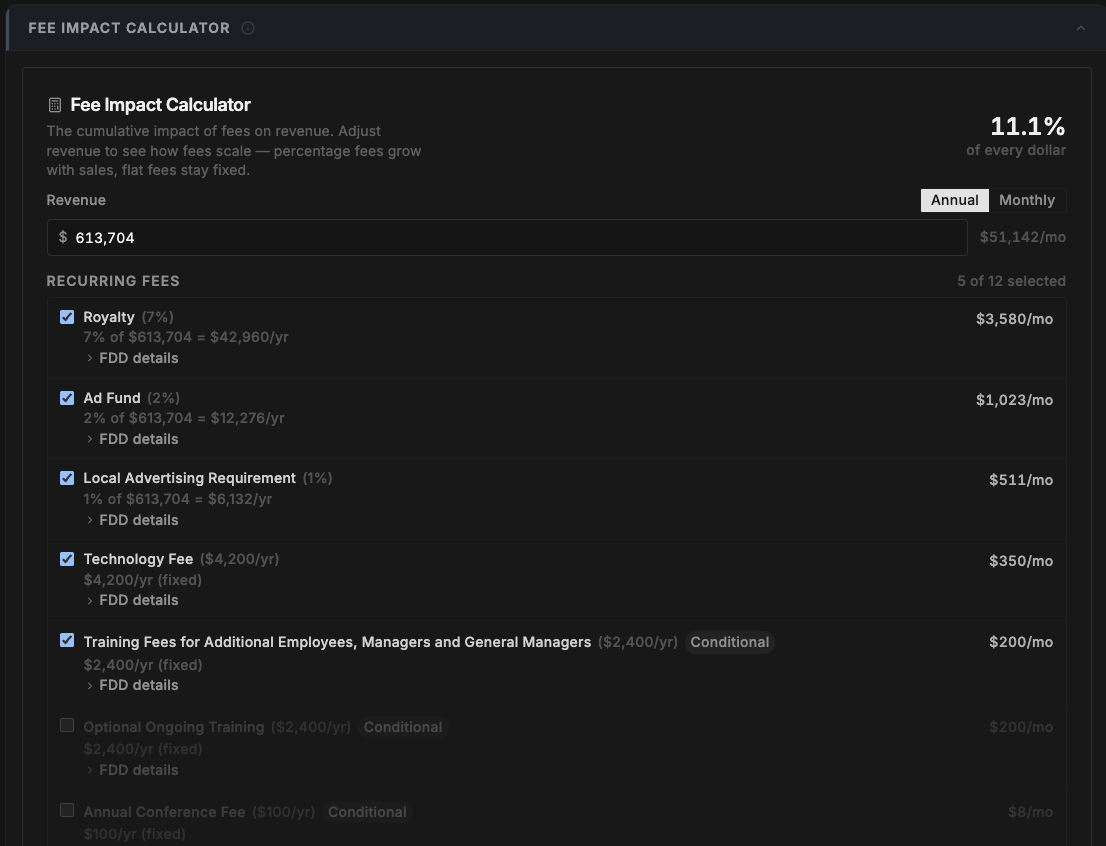Click the calculator icon next to the title

point(54,105)
